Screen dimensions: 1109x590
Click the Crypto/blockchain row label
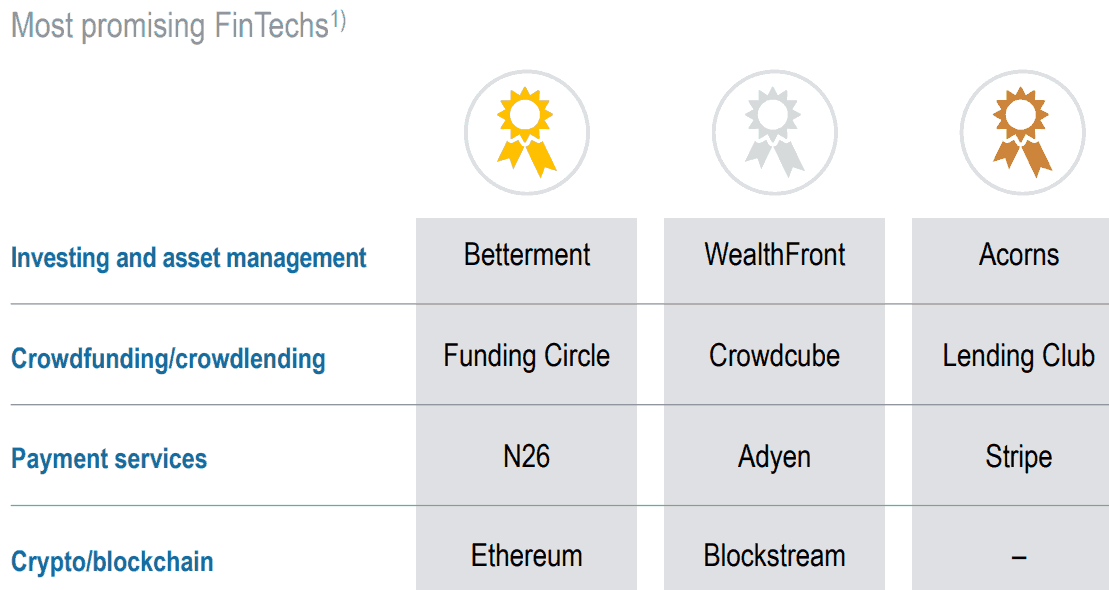click(112, 562)
